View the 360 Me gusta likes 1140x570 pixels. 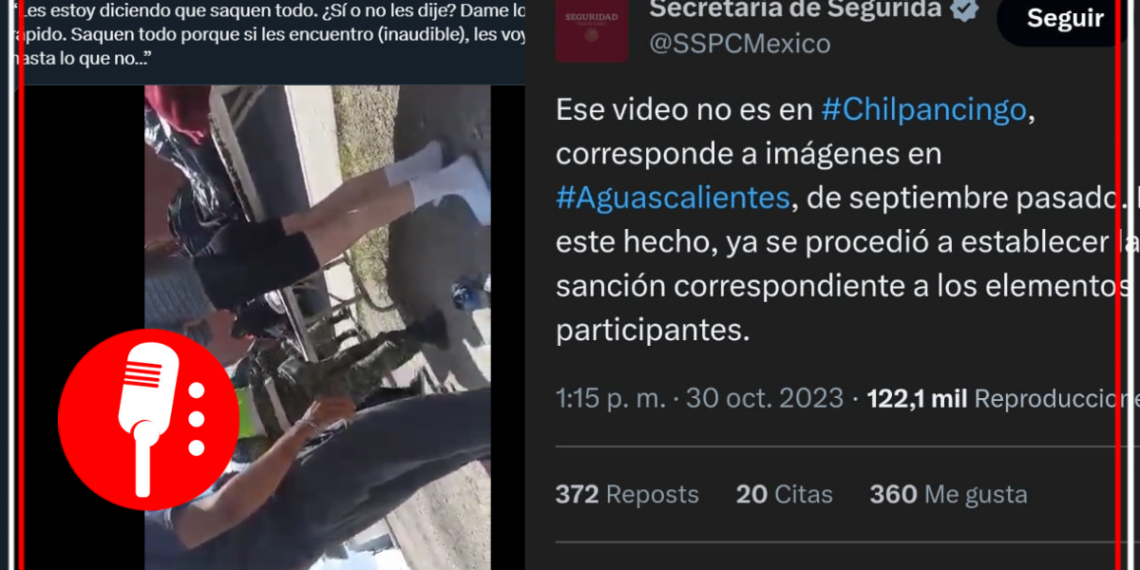coord(948,495)
